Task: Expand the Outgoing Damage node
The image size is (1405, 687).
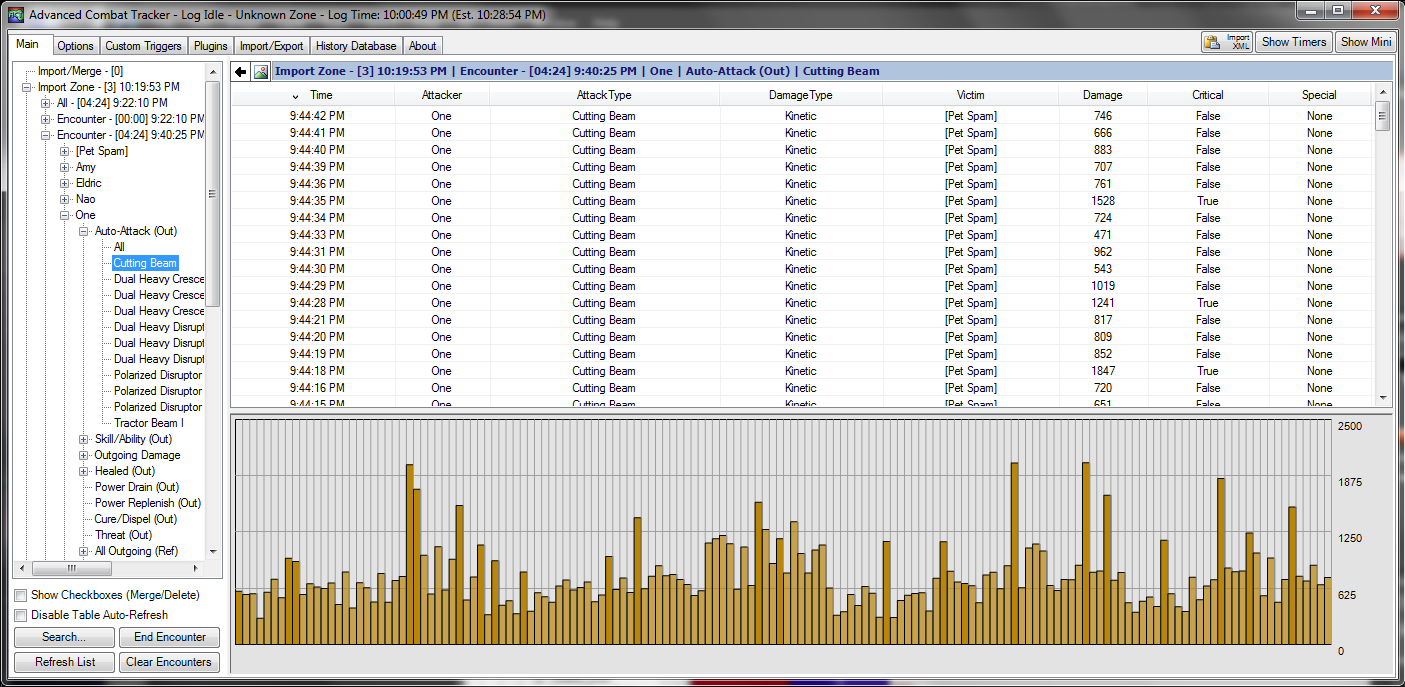Action: pos(84,455)
